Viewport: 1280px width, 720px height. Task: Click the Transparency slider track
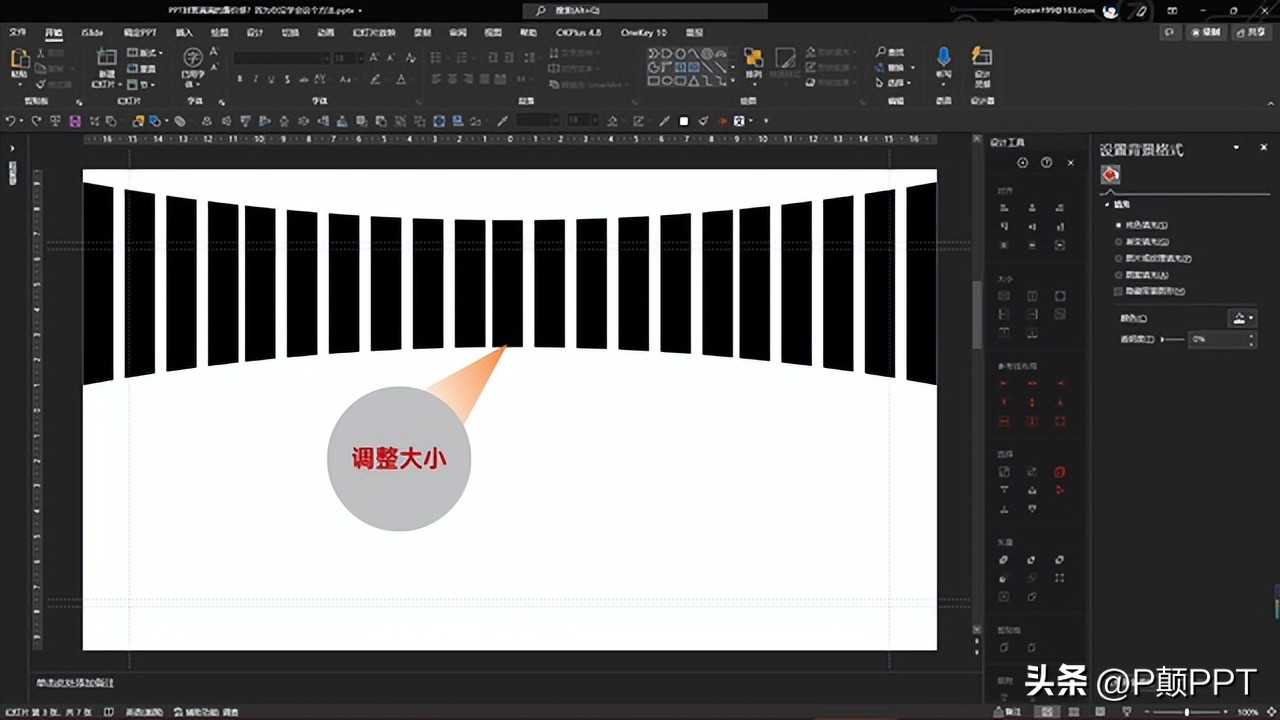coord(1174,340)
